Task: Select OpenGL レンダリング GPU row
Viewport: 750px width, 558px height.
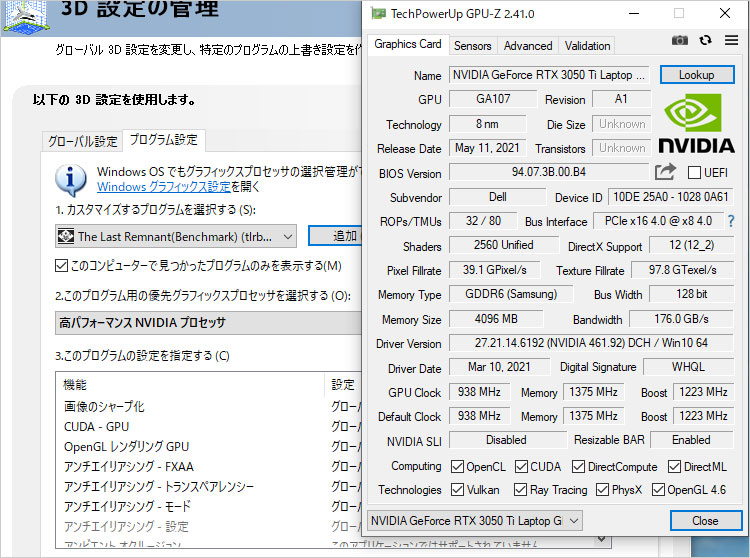Action: [x=208, y=447]
